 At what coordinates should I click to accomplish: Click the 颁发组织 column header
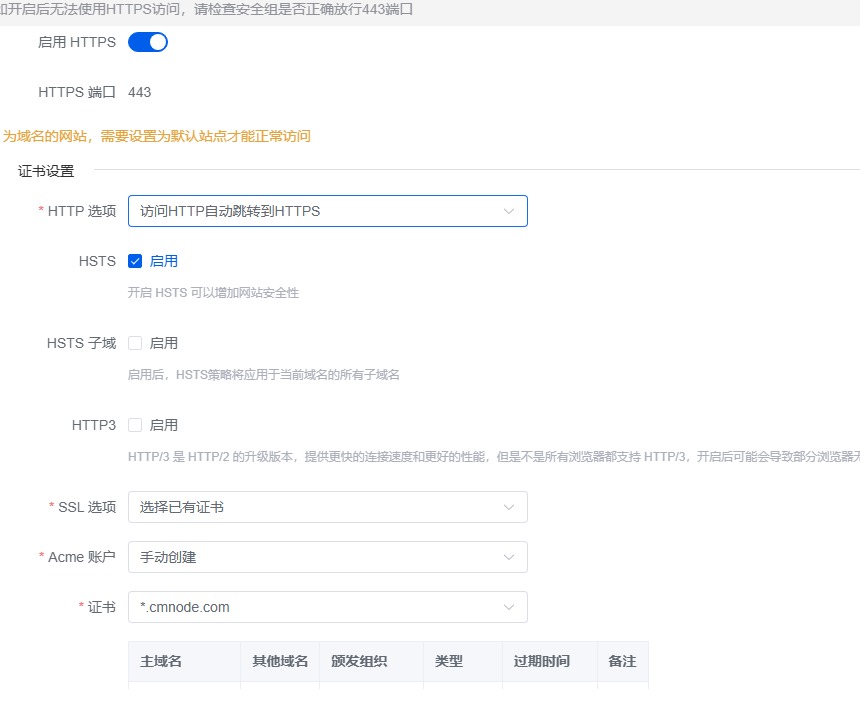click(x=359, y=662)
